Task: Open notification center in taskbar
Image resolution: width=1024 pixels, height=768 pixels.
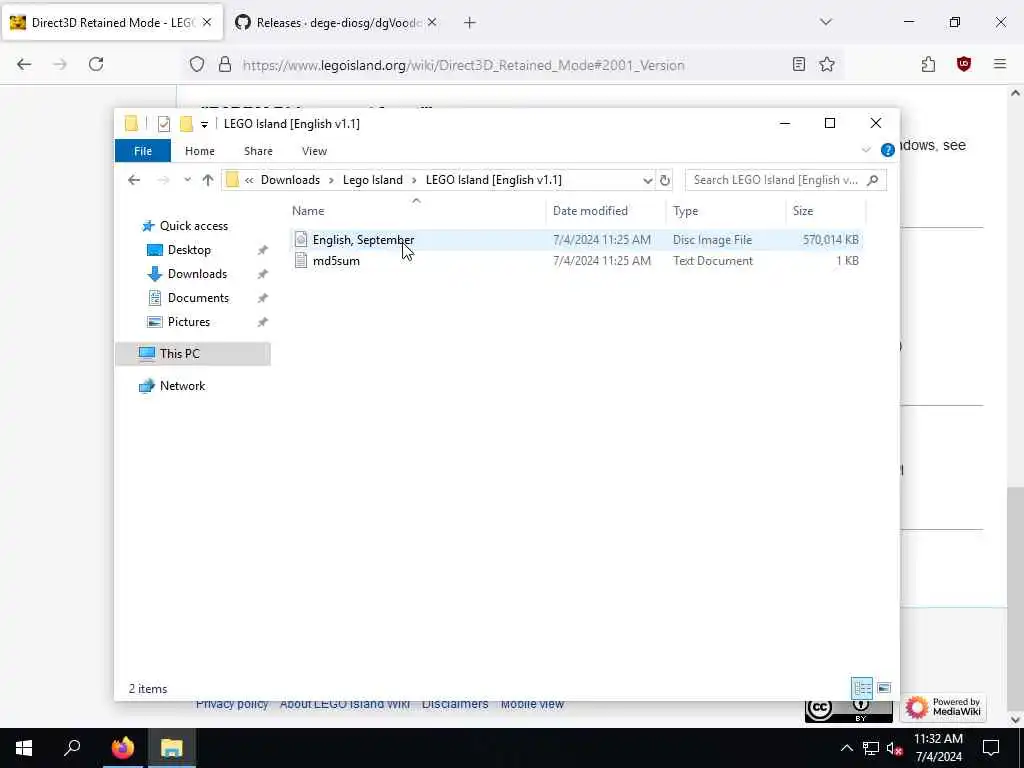Action: (x=991, y=748)
